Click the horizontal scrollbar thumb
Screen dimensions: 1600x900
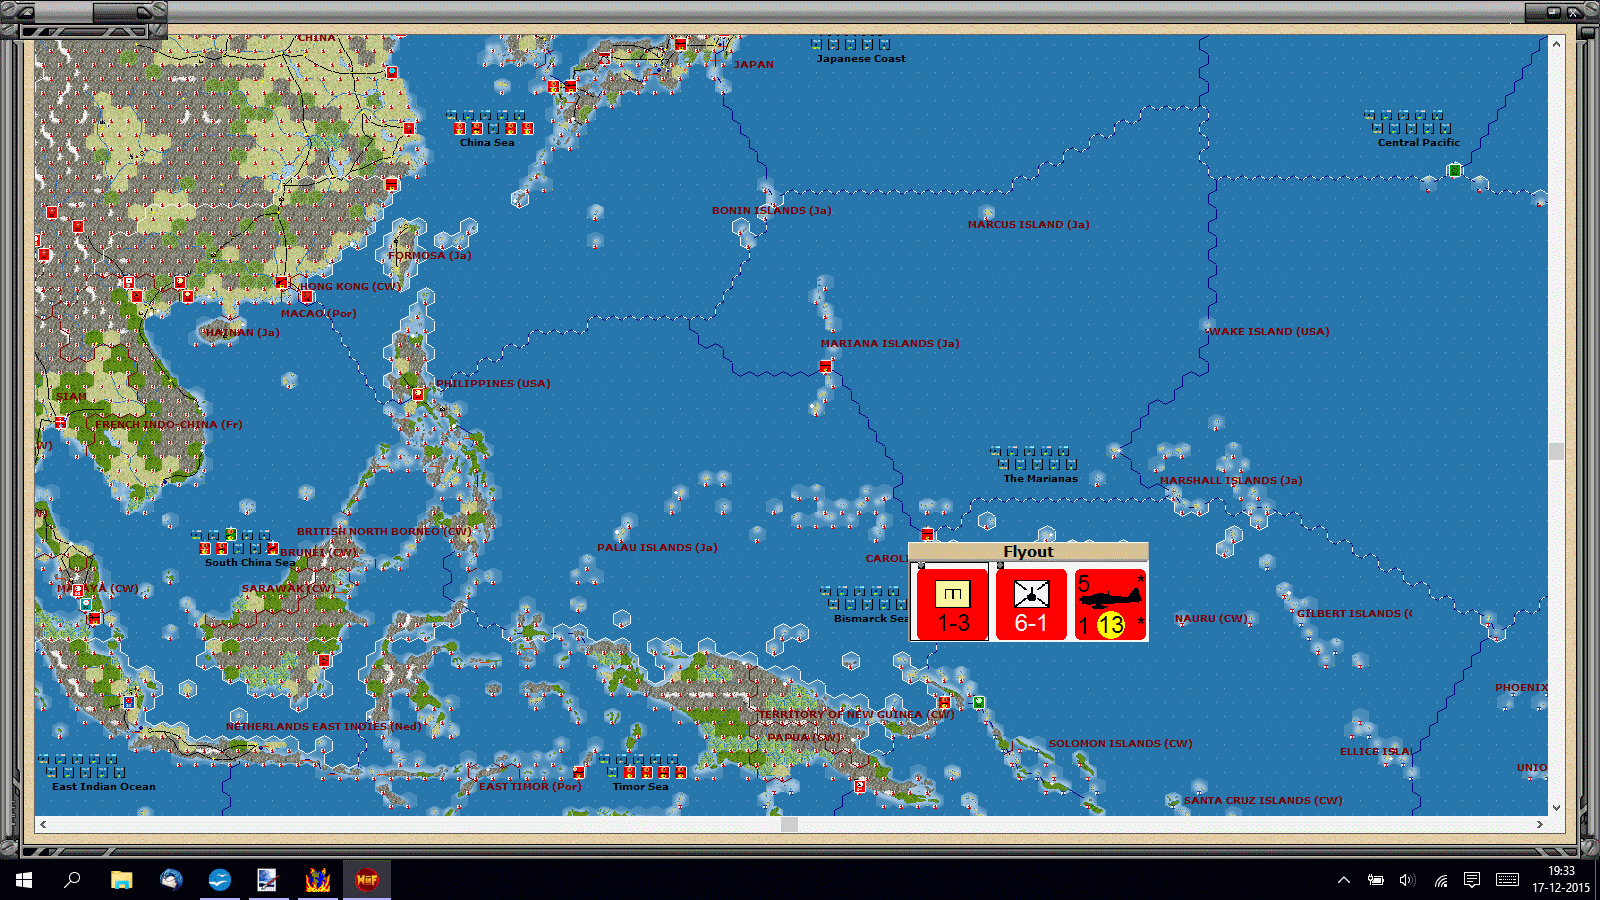coord(789,824)
